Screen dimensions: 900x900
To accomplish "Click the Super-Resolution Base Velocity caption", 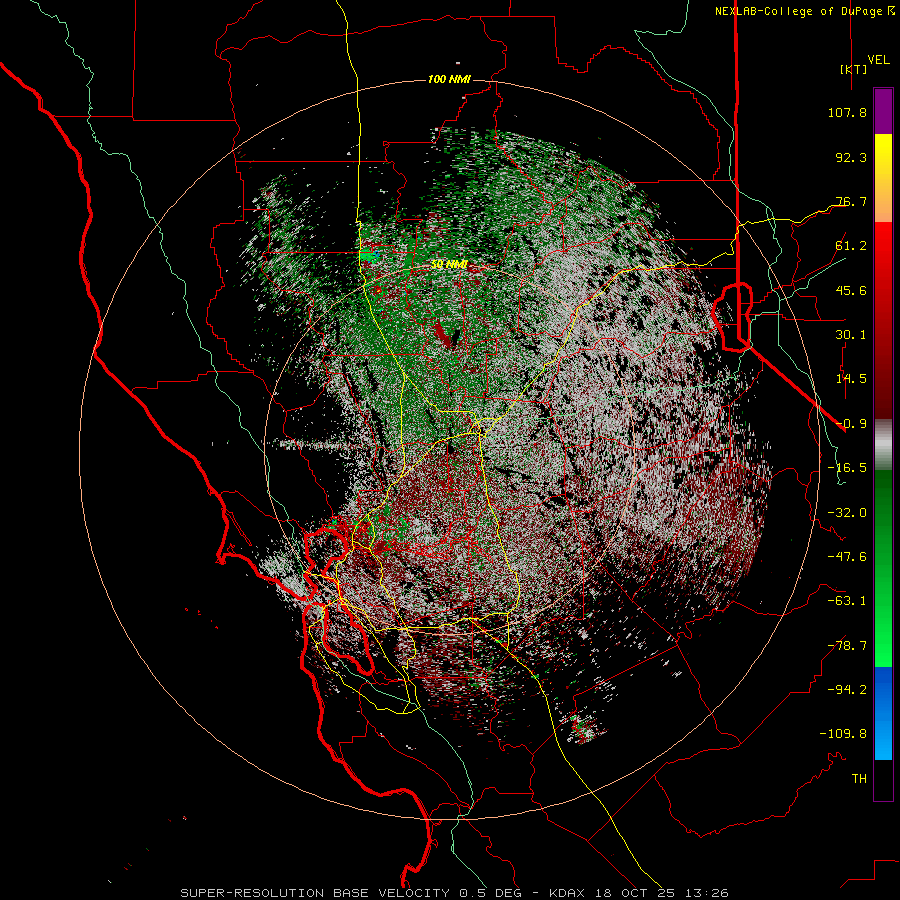I will tap(455, 893).
